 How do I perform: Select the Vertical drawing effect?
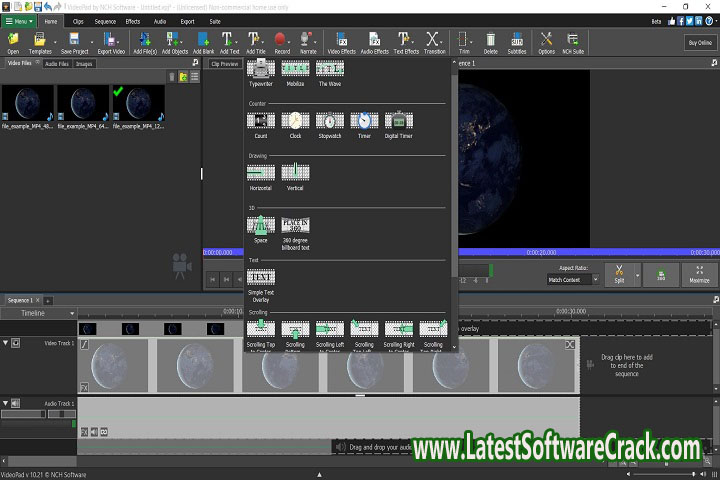pos(295,177)
